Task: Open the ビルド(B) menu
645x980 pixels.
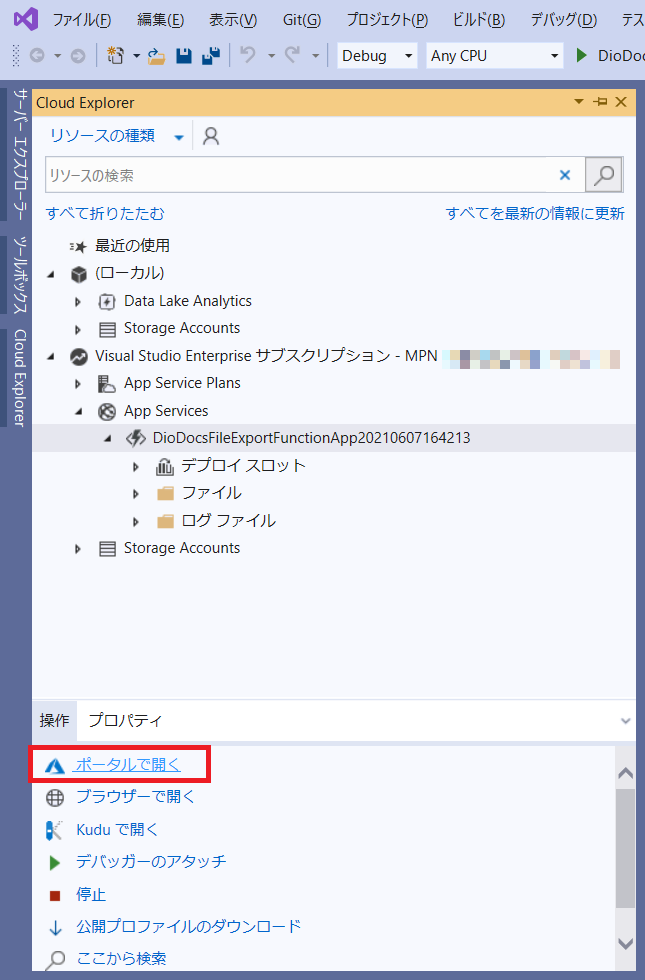Action: pos(478,20)
